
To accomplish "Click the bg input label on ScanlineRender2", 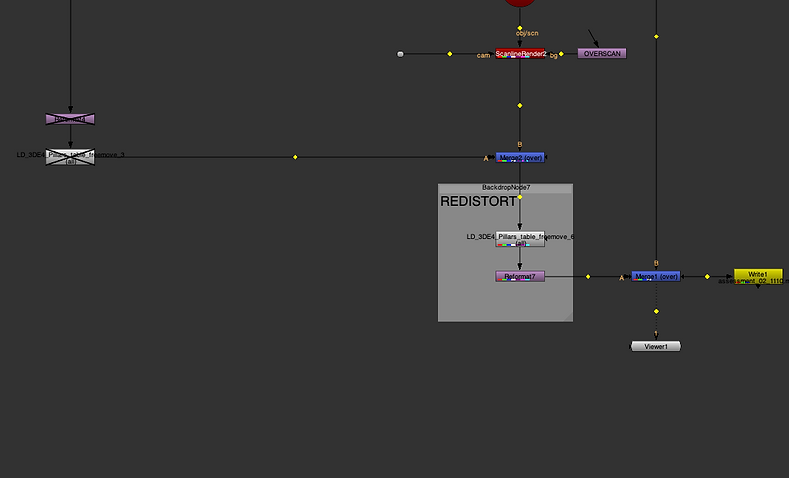I will pyautogui.click(x=554, y=55).
